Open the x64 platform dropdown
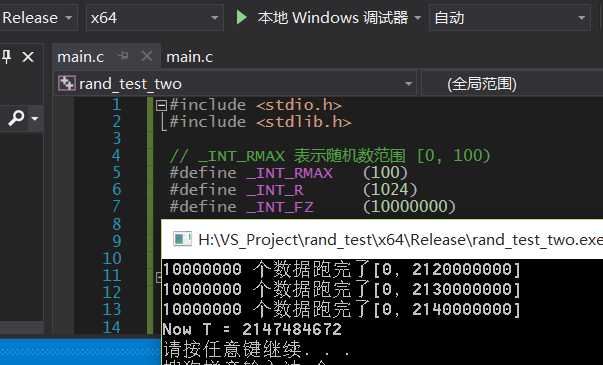 (x=155, y=18)
